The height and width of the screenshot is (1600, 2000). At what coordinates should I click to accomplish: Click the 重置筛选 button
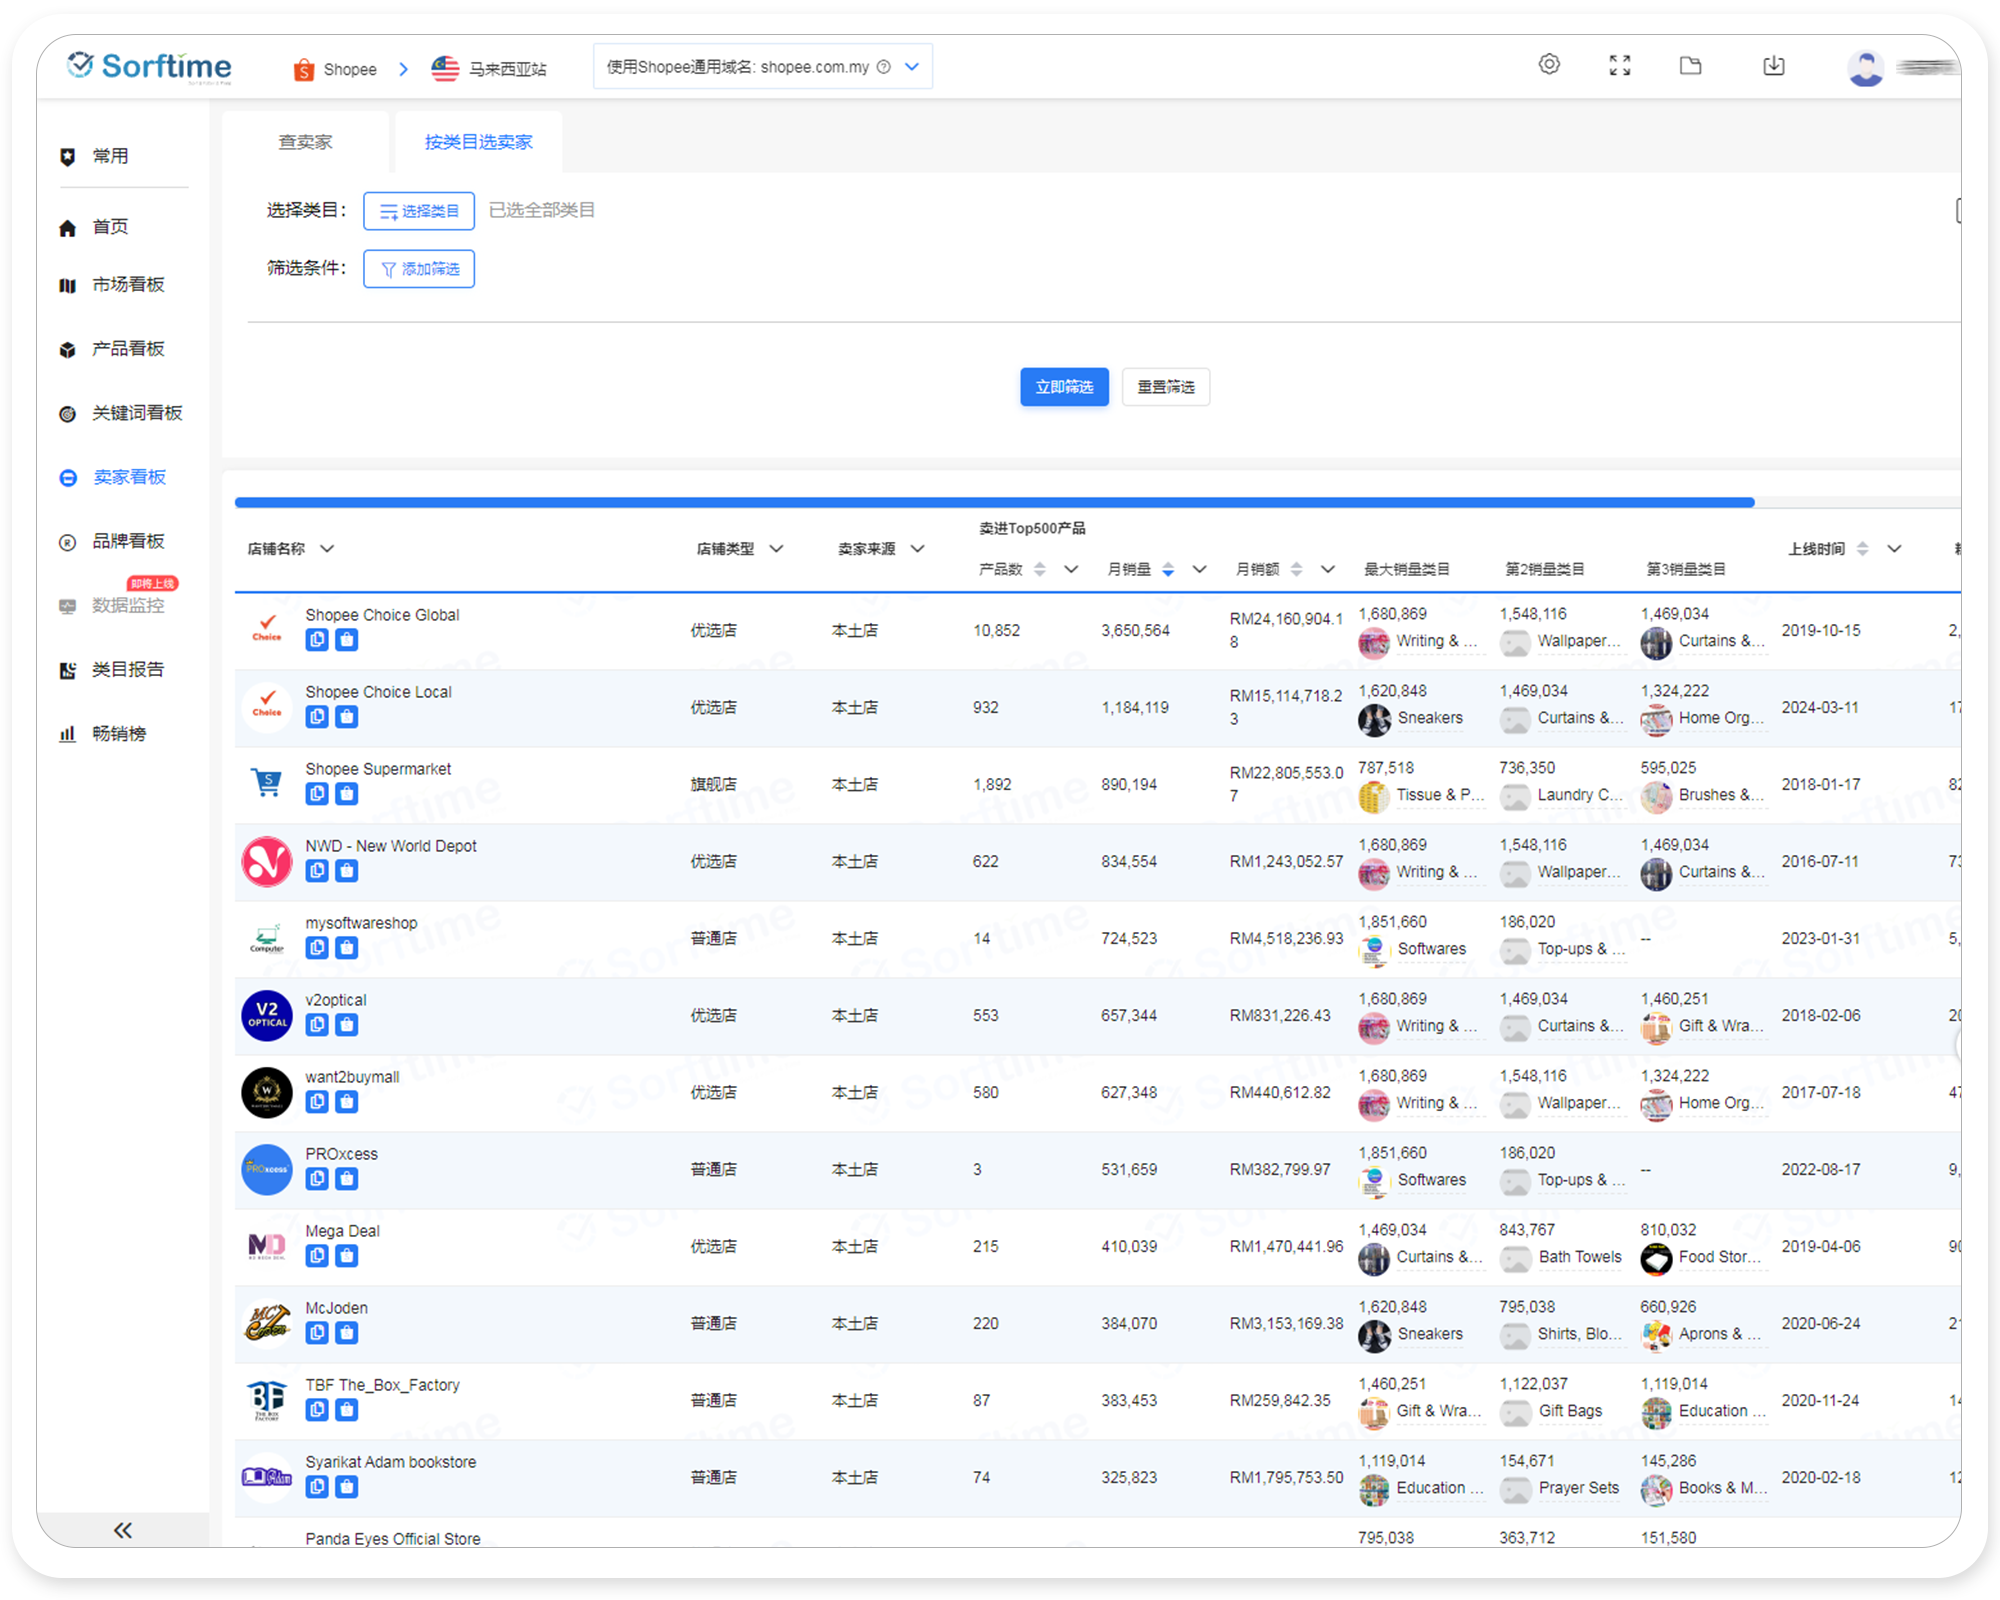pos(1166,387)
